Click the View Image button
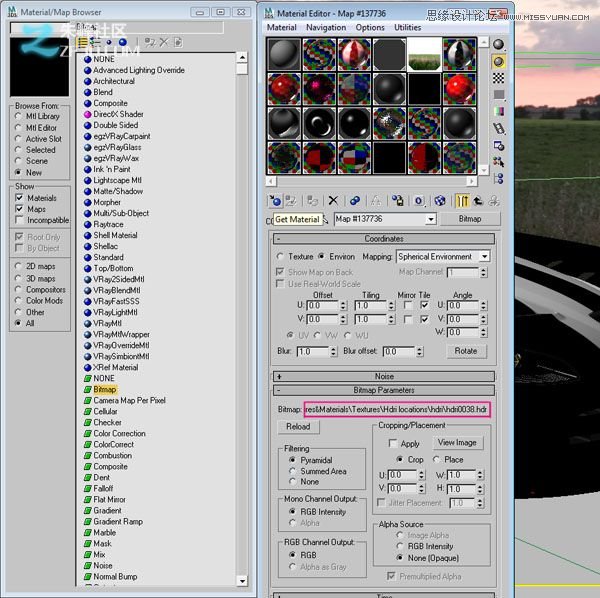 coord(457,442)
